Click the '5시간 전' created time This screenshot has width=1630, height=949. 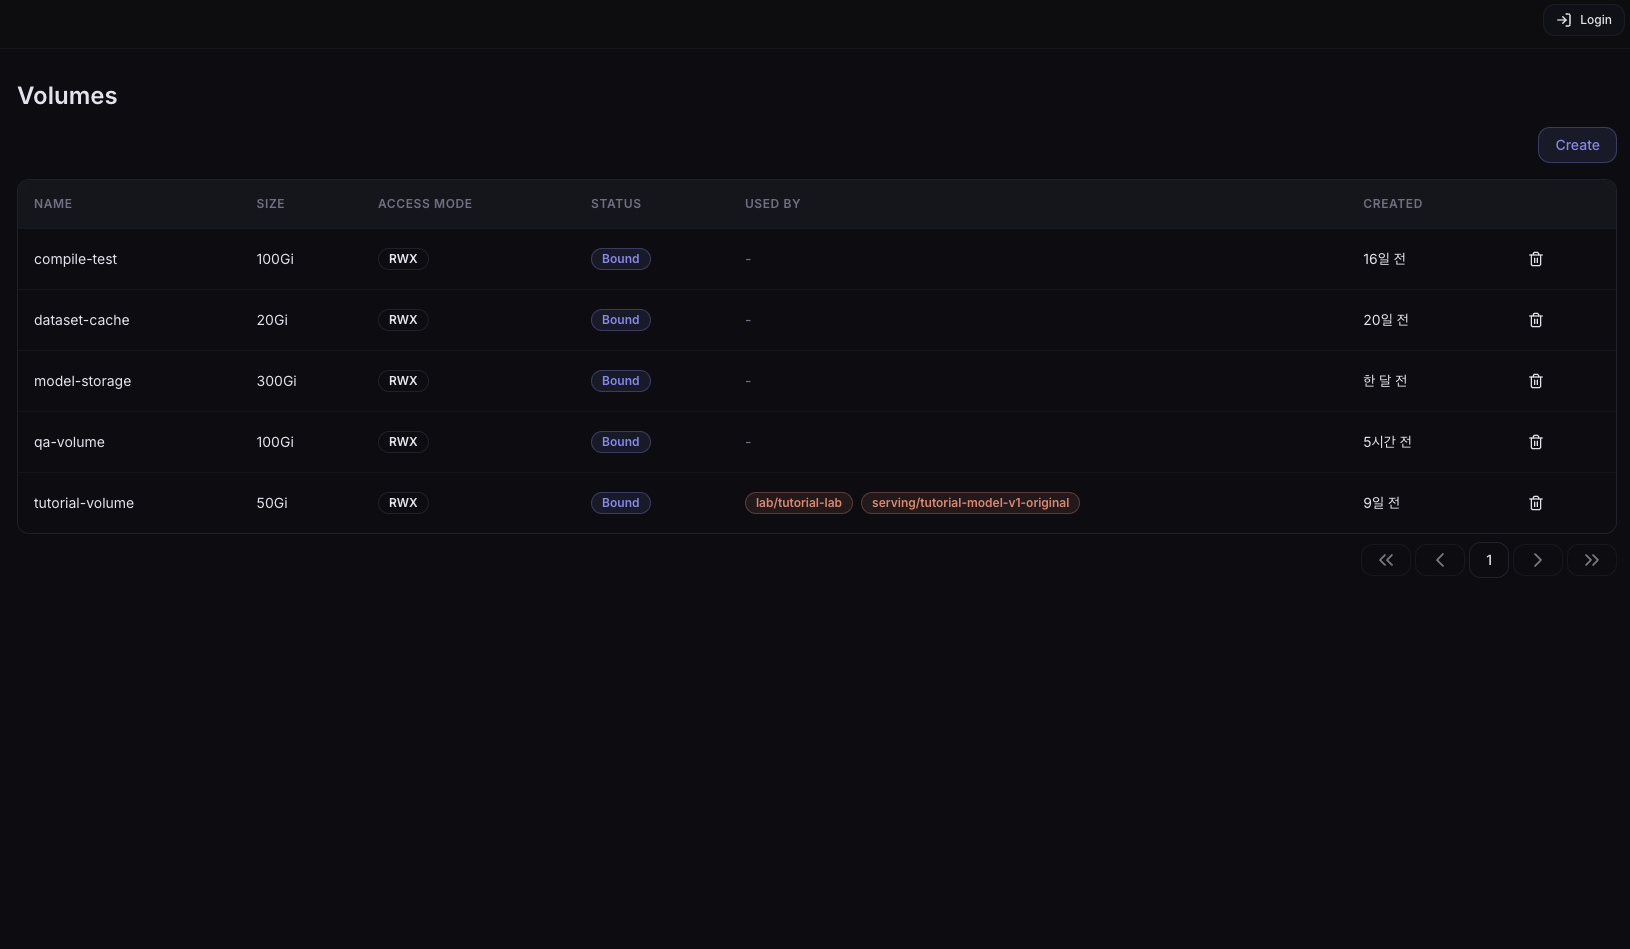coord(1387,442)
